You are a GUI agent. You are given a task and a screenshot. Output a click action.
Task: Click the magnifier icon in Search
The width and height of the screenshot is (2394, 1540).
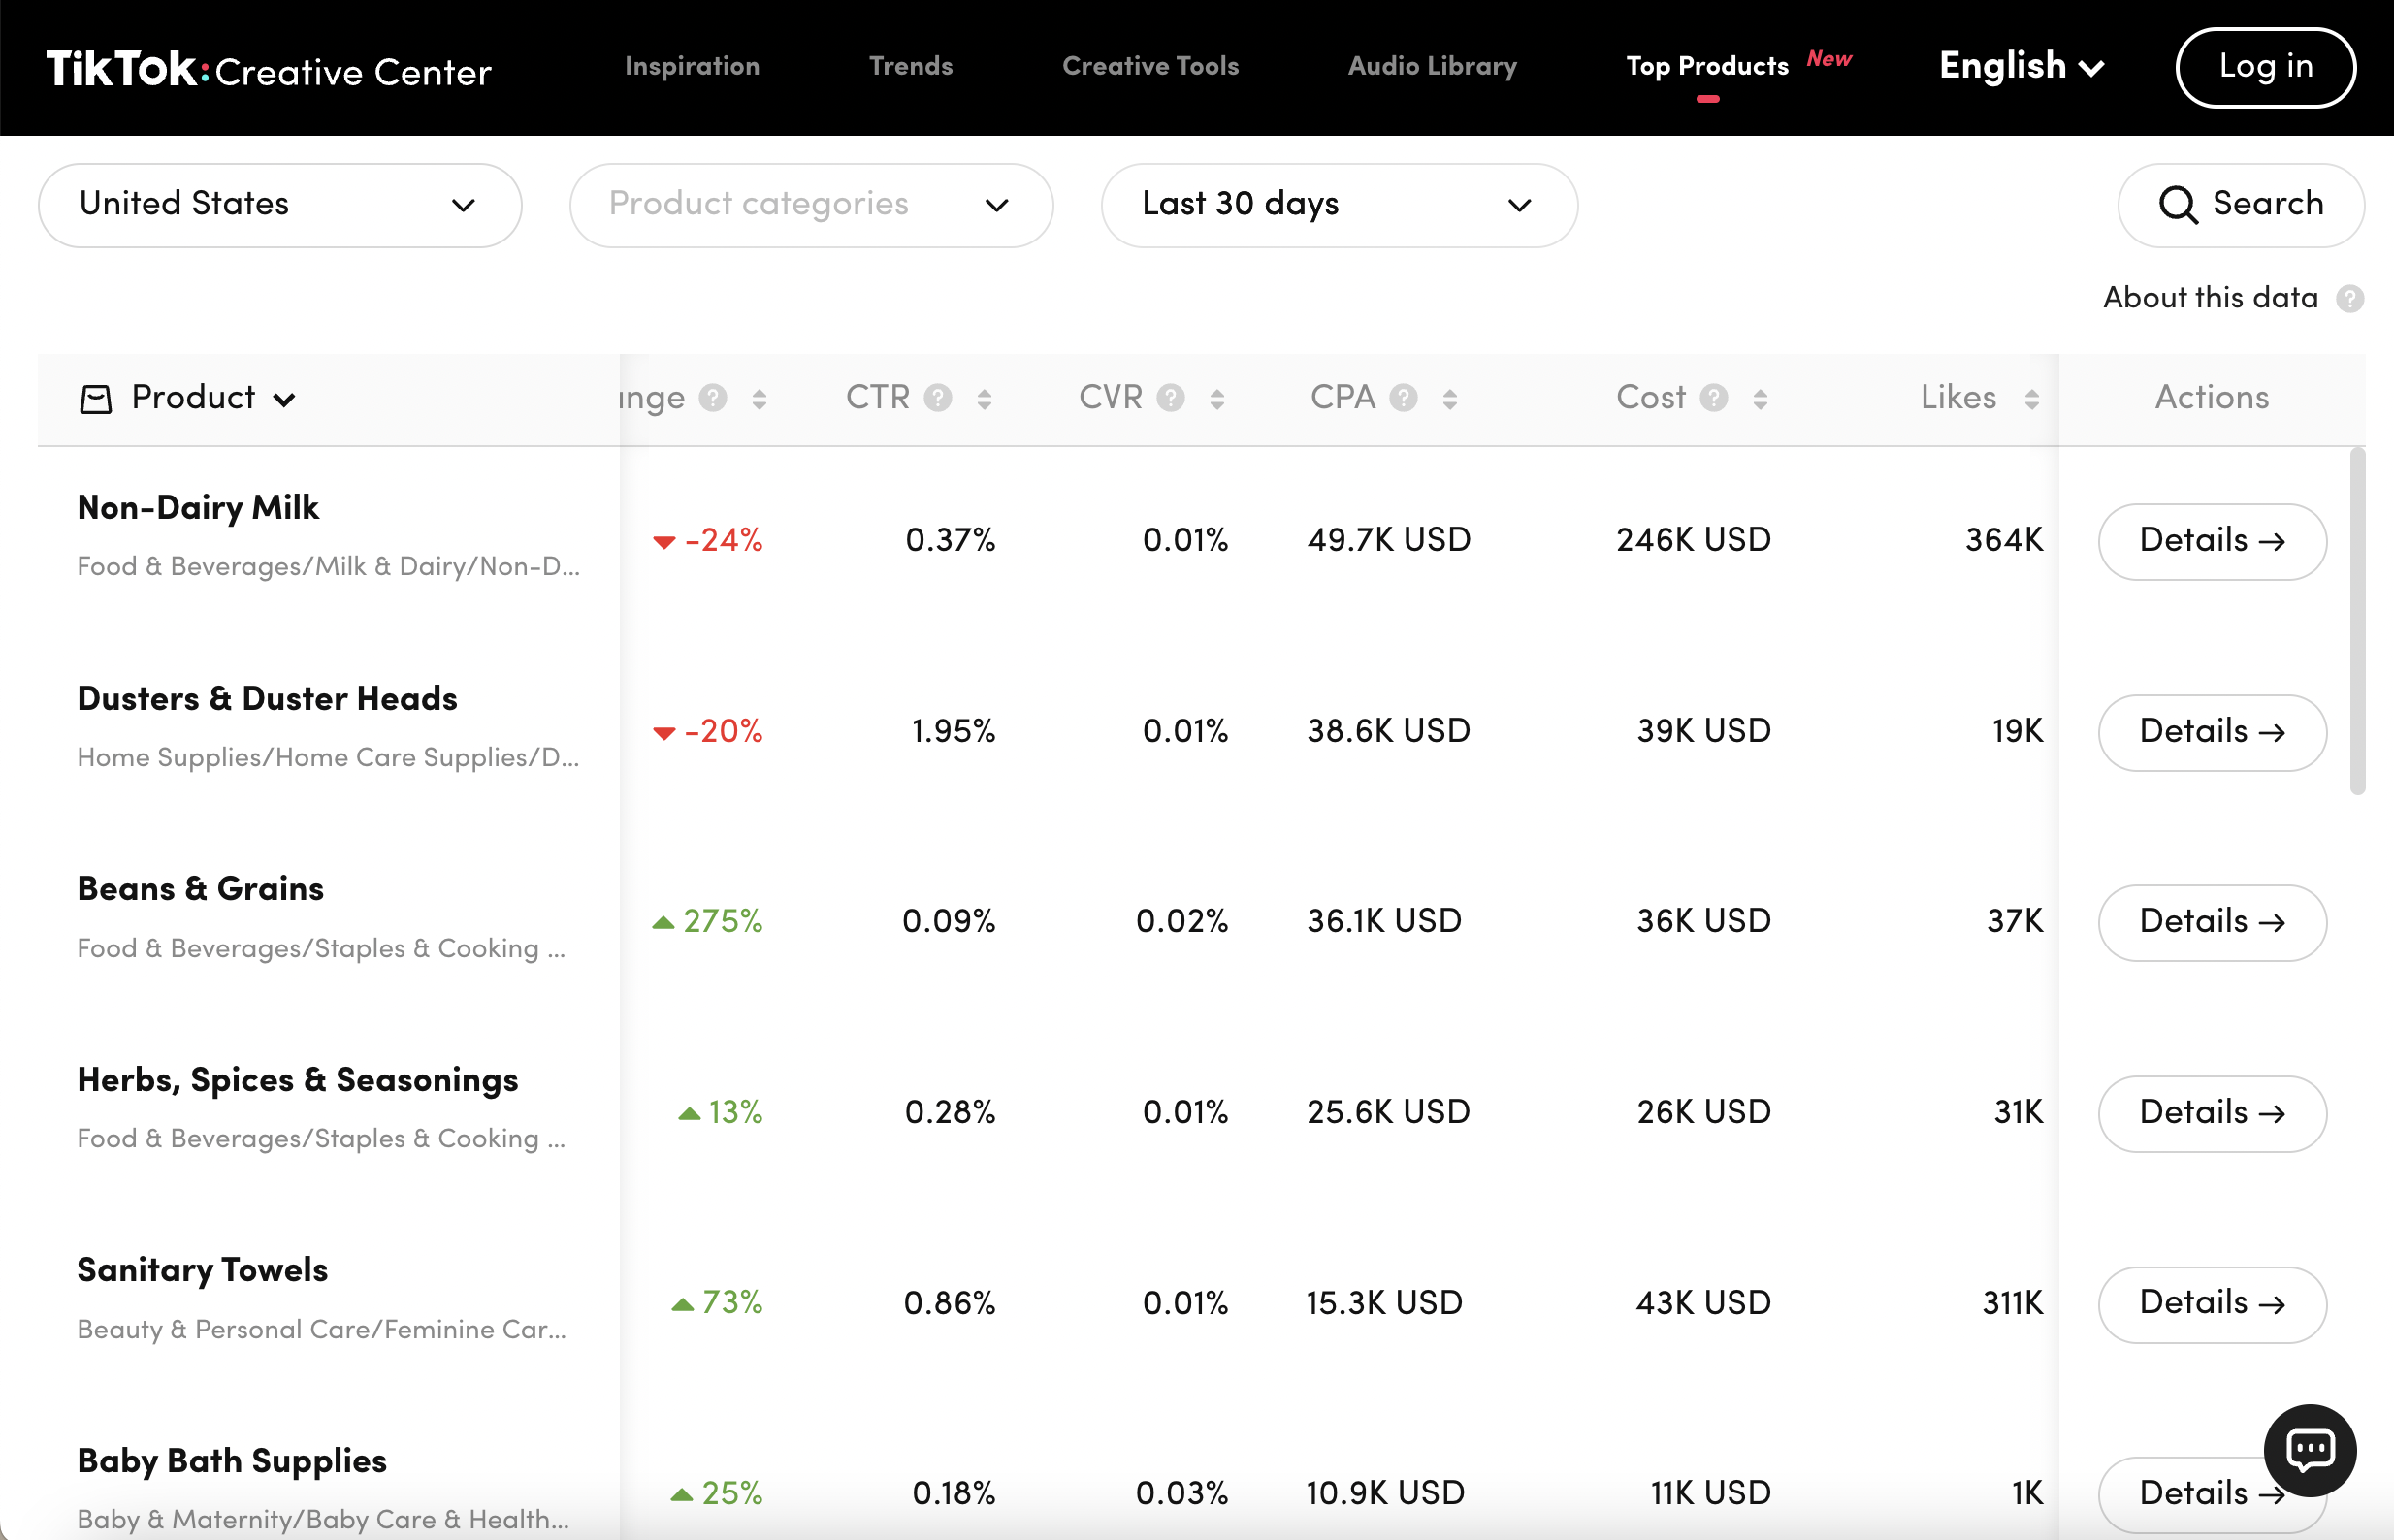tap(2177, 205)
